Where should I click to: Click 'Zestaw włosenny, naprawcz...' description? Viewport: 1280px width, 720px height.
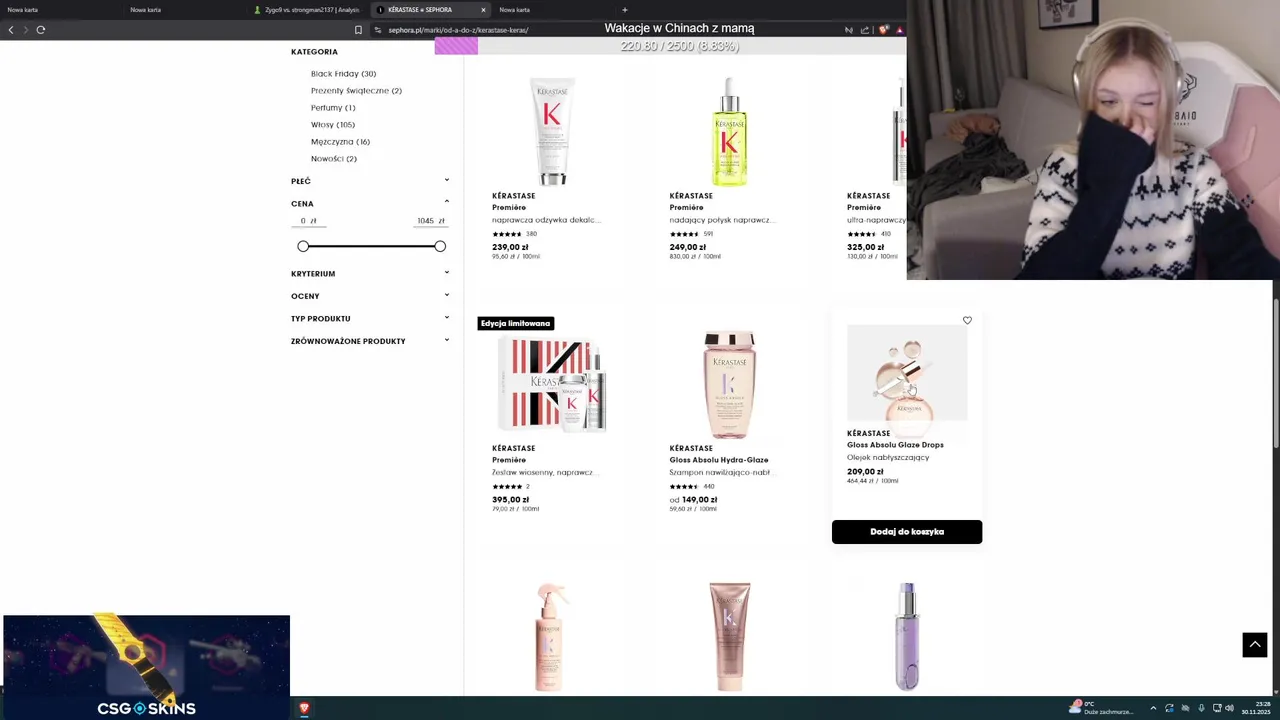click(545, 472)
